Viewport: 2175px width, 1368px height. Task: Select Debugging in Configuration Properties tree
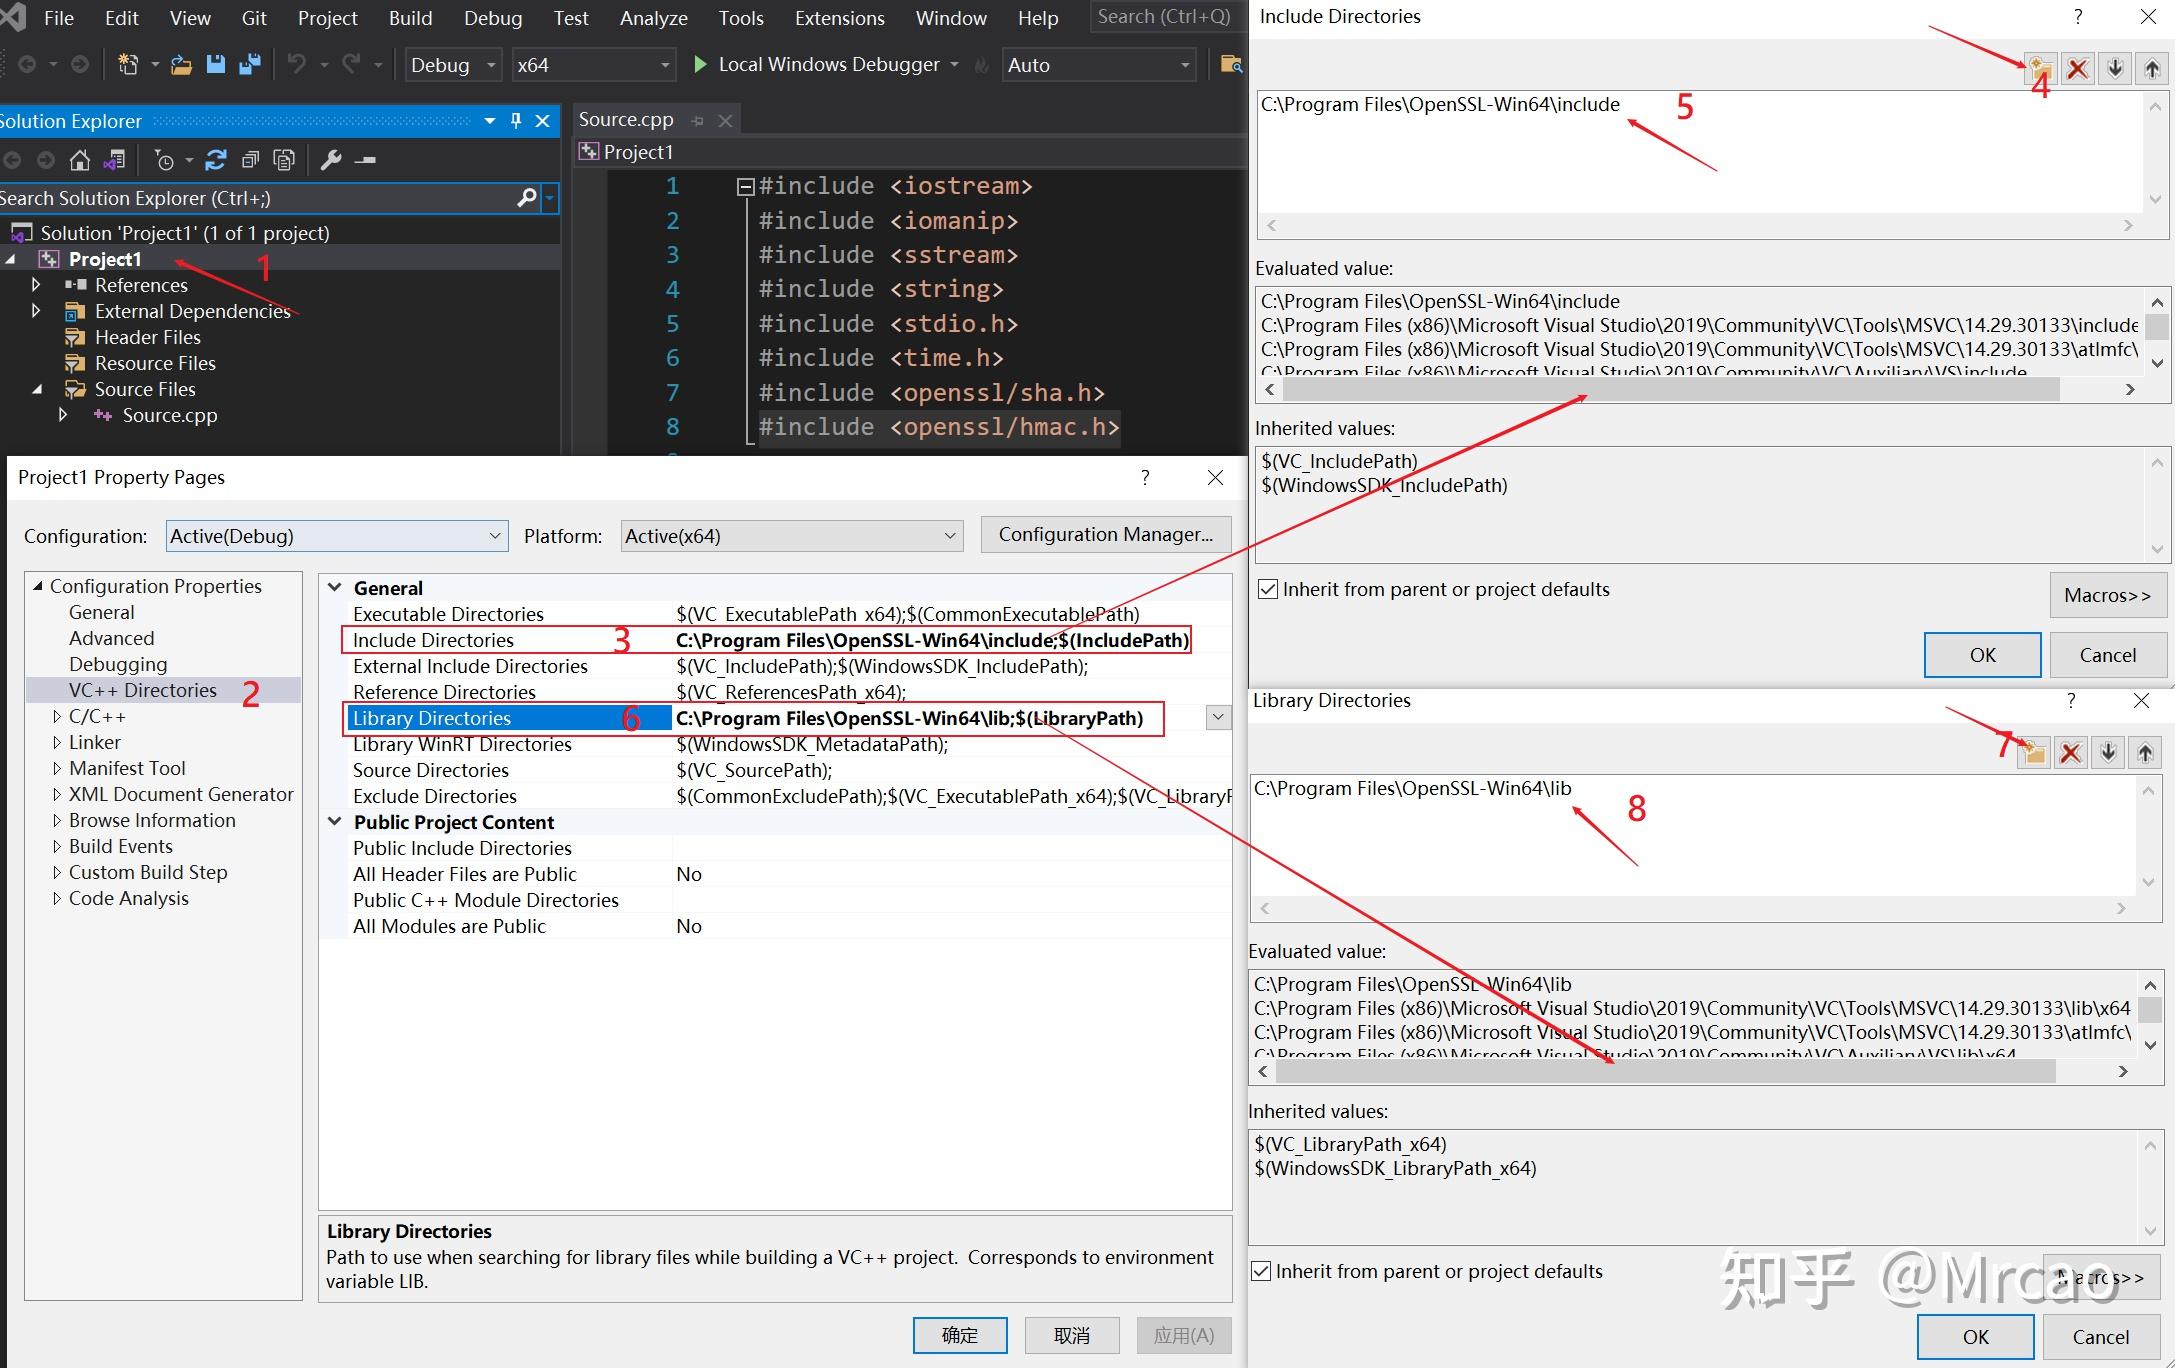pos(118,664)
